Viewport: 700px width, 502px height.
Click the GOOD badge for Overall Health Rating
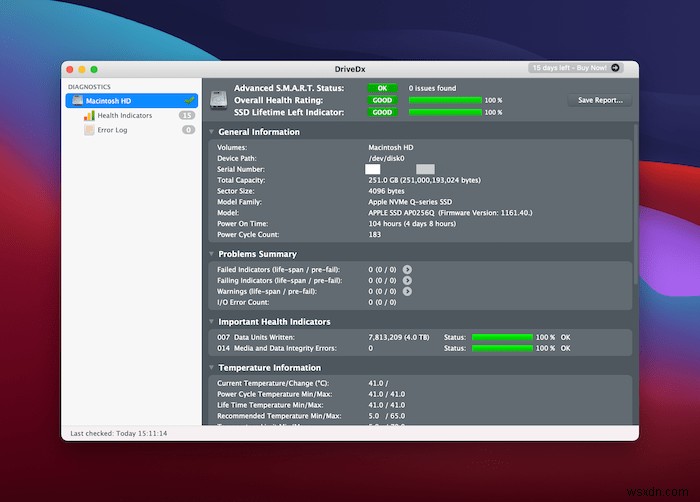[x=382, y=100]
